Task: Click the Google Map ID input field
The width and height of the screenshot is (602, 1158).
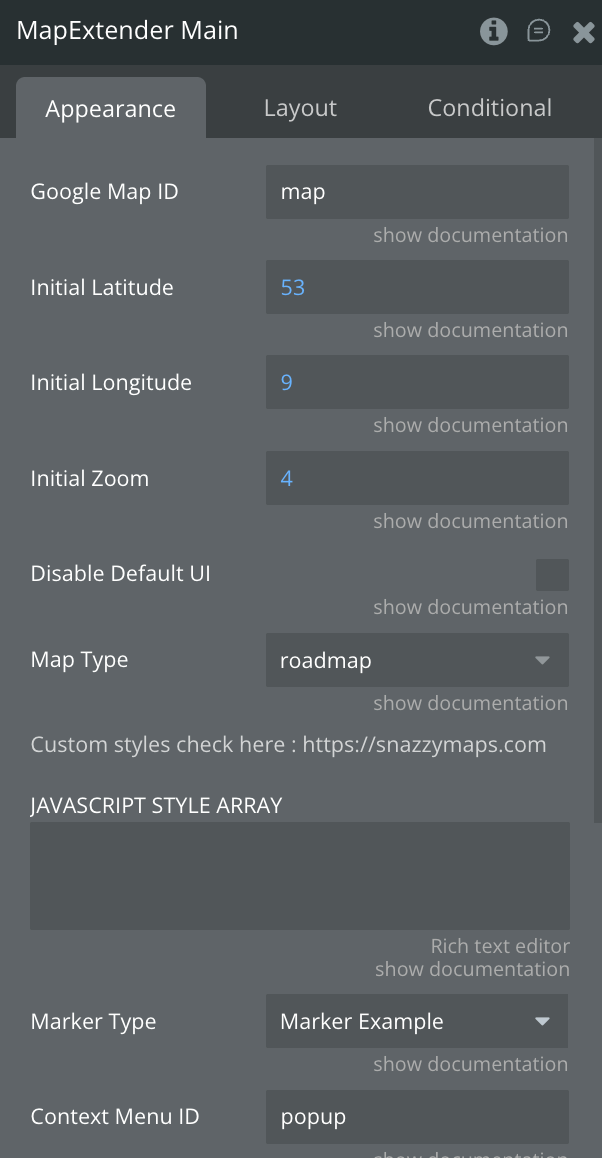Action: (417, 192)
